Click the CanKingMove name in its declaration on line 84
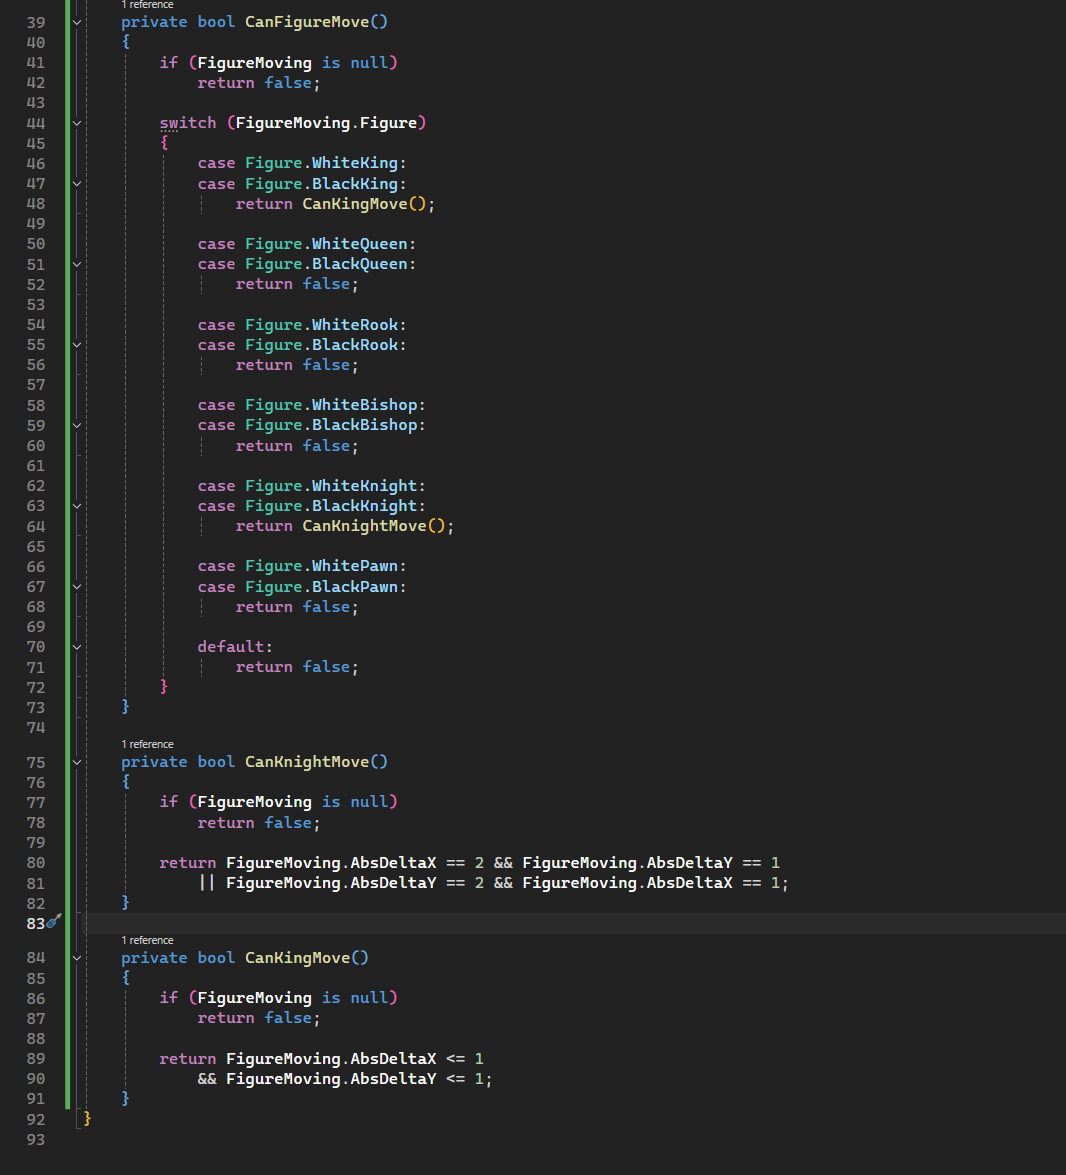Viewport: 1066px width, 1175px height. click(x=297, y=958)
